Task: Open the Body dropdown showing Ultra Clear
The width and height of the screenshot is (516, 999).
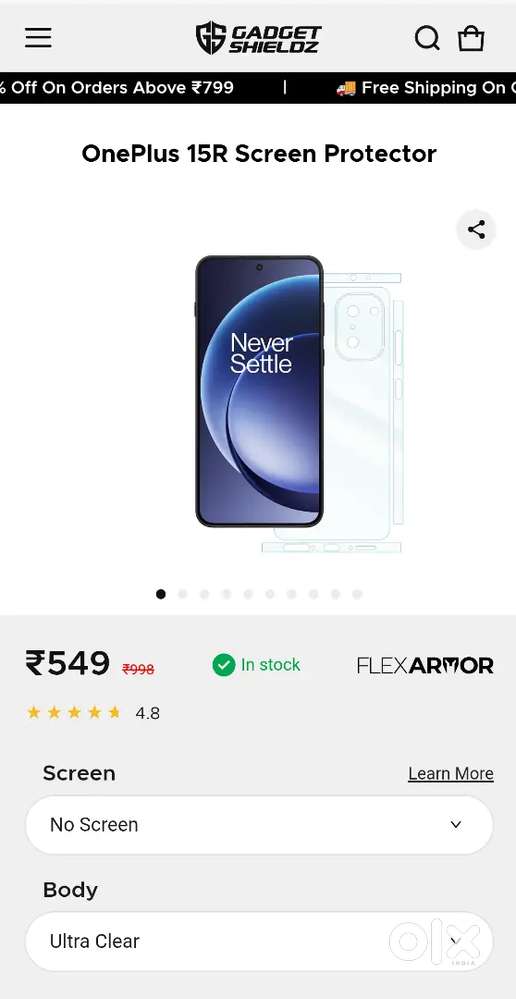Action: tap(259, 941)
